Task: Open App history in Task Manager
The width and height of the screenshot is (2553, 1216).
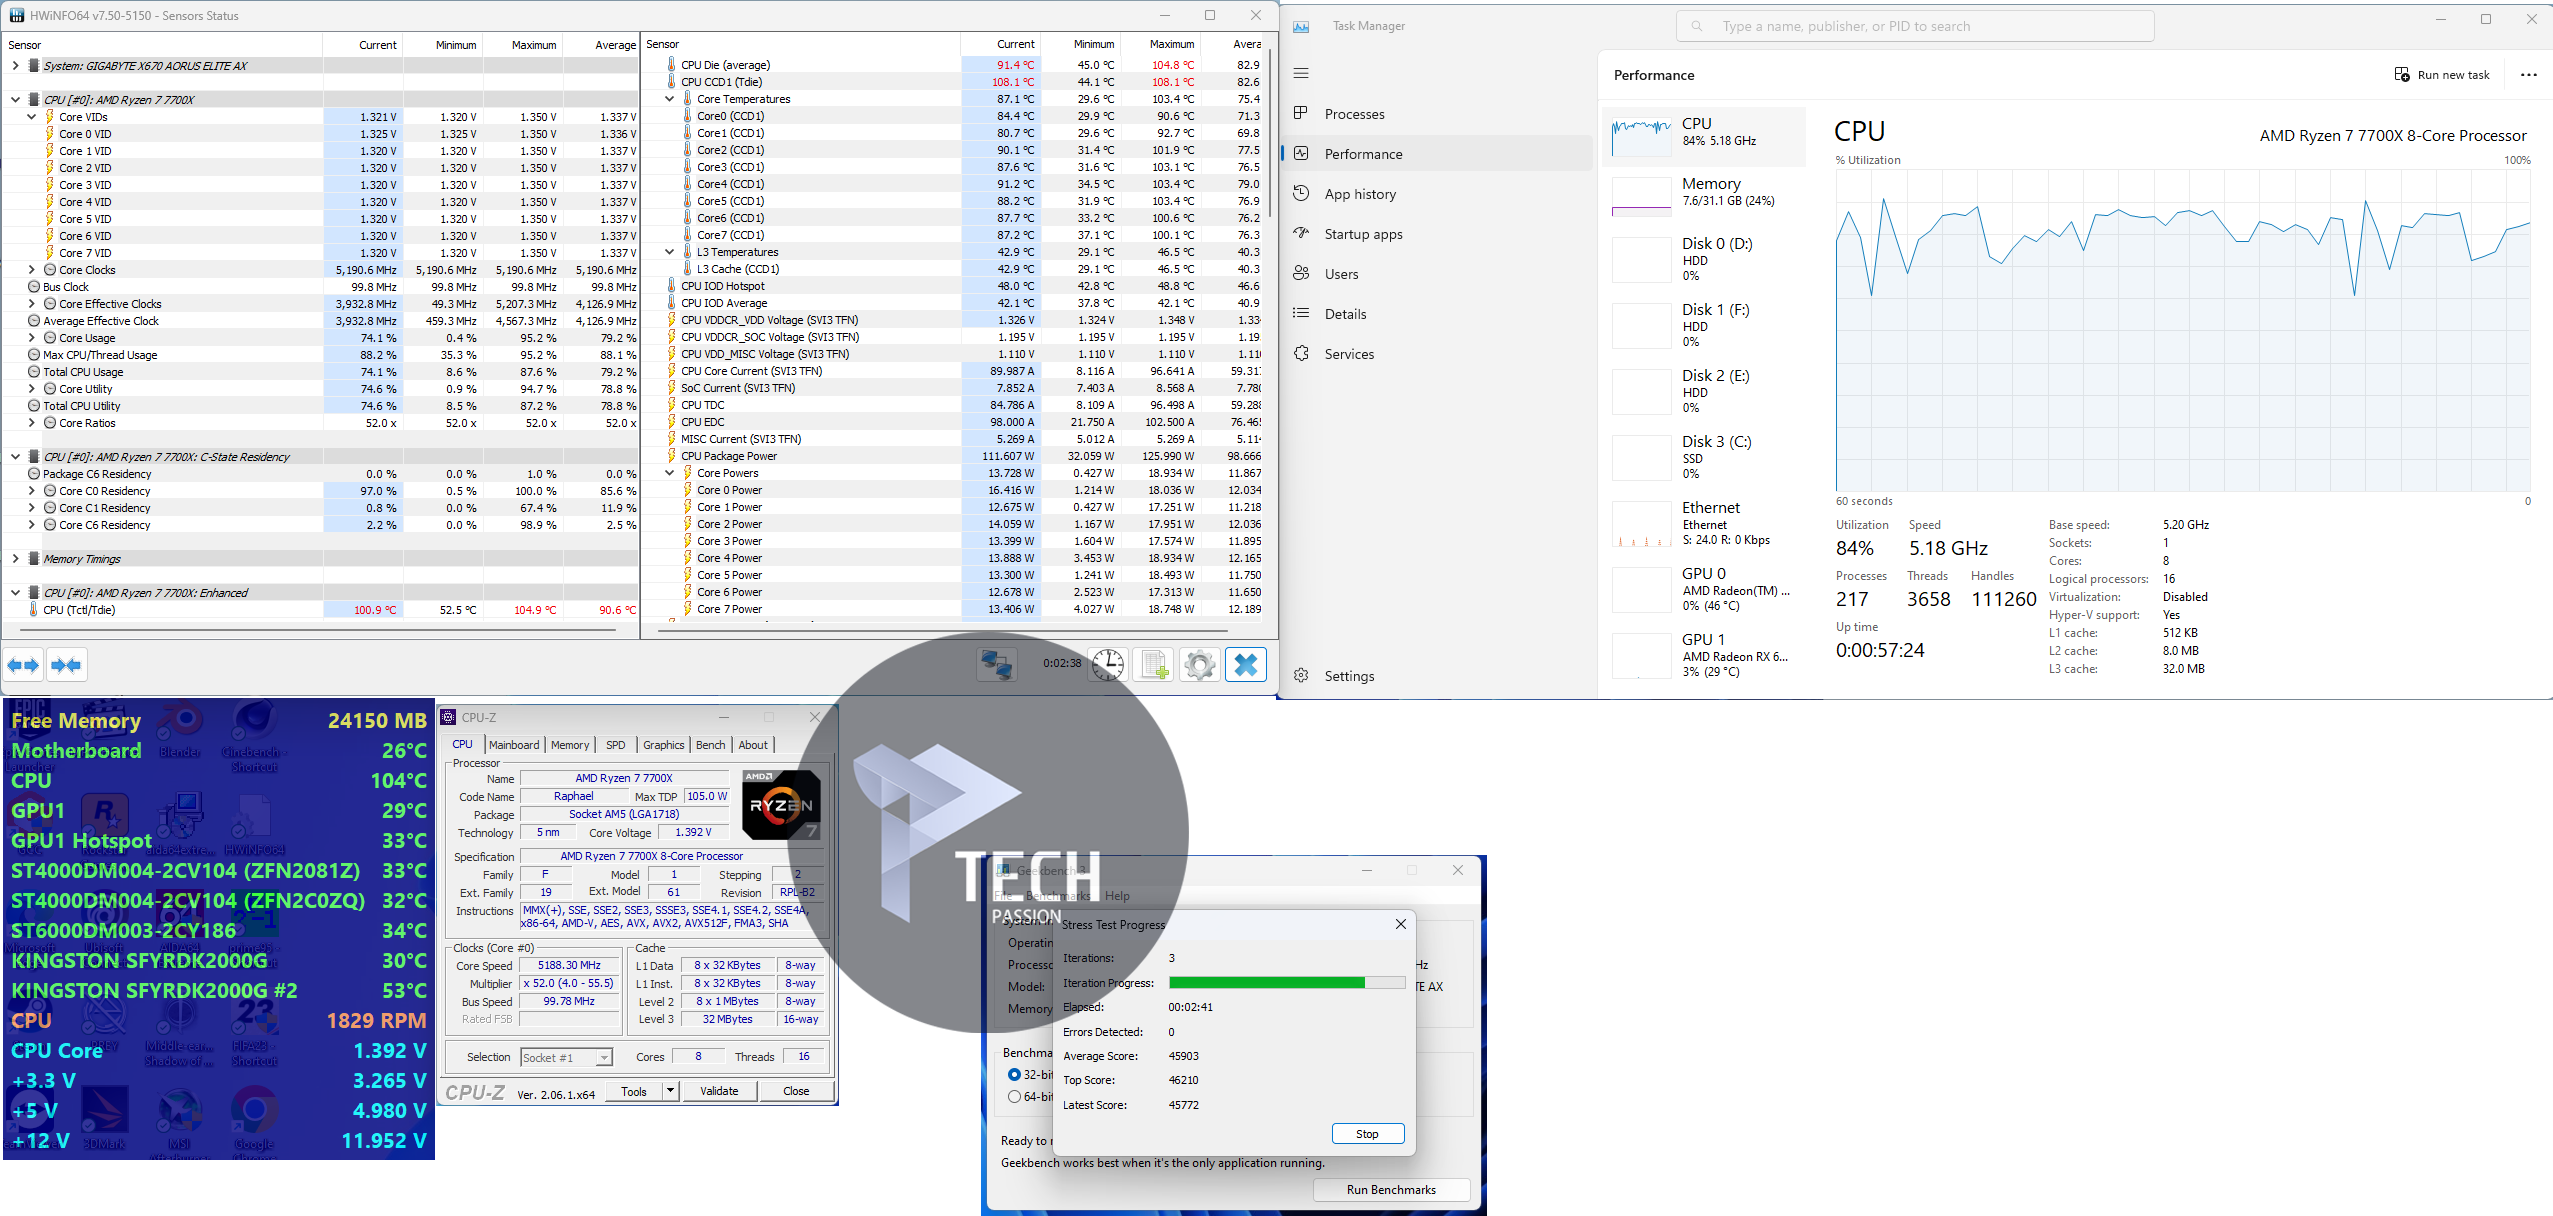Action: click(x=1360, y=194)
